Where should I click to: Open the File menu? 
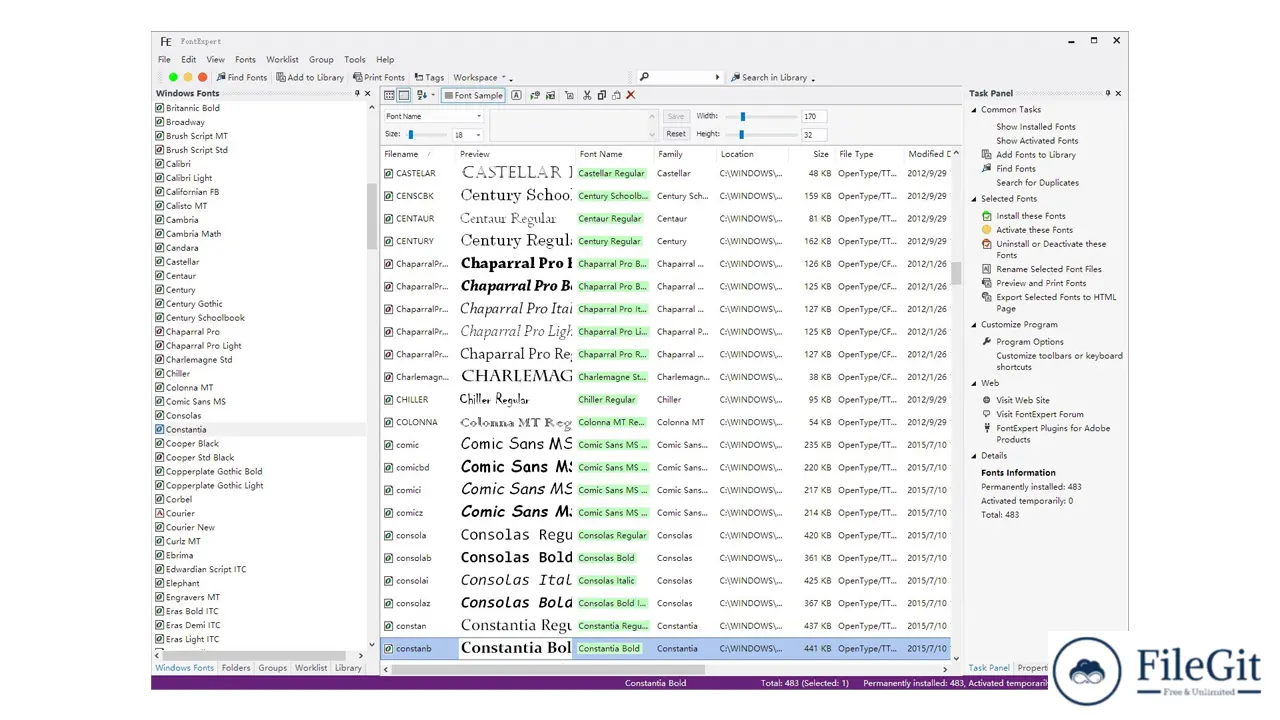[164, 60]
